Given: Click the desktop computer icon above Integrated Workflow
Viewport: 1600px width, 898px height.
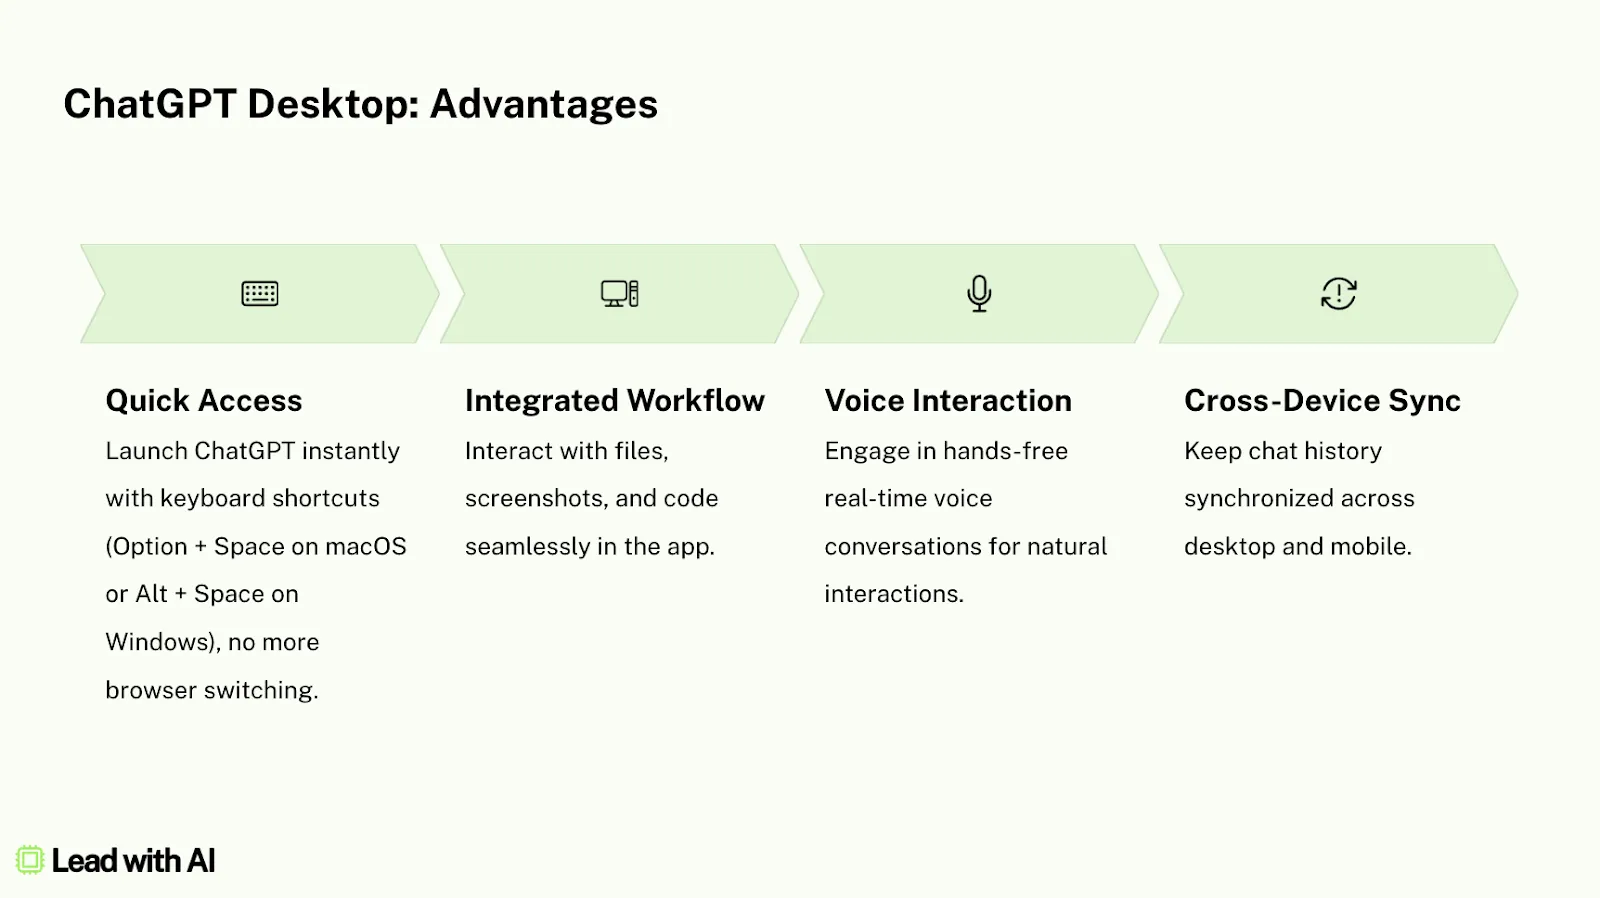Looking at the screenshot, I should pyautogui.click(x=619, y=294).
